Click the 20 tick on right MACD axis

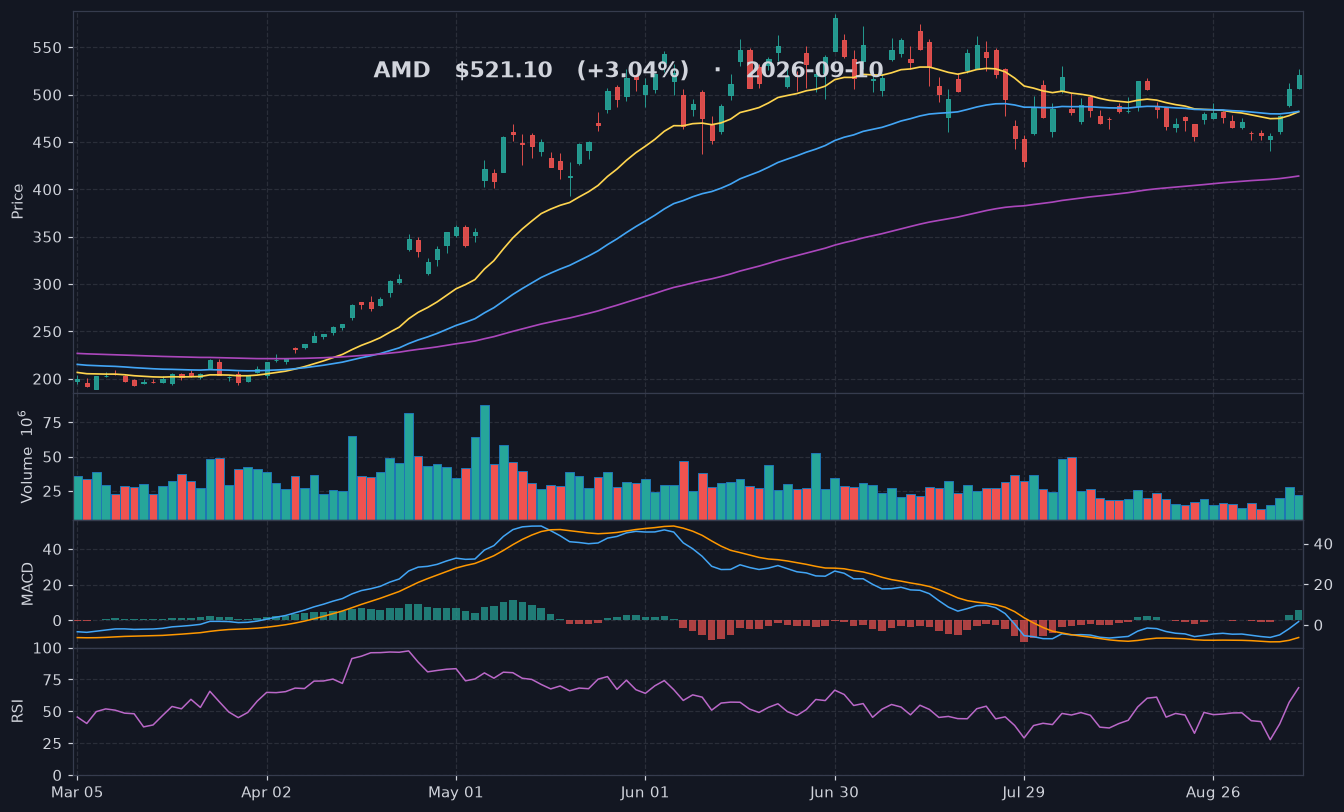coord(1322,585)
